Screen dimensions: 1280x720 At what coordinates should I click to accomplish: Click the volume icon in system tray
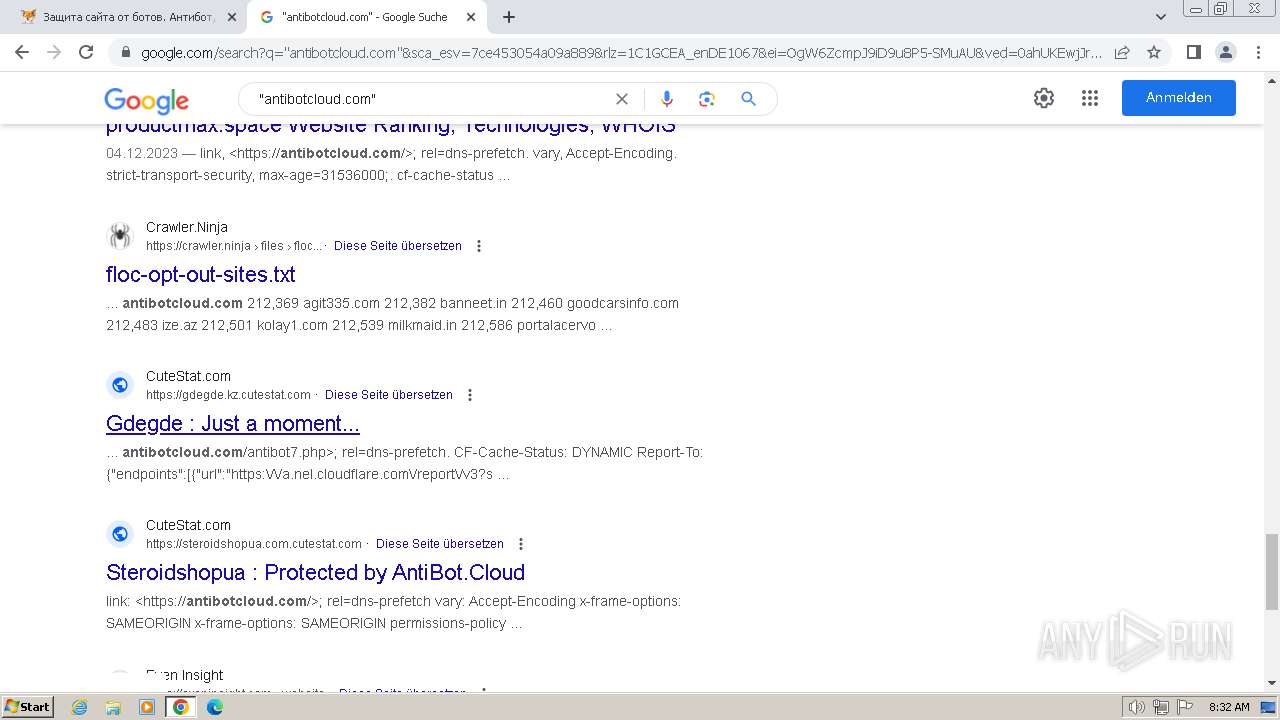(x=1137, y=707)
